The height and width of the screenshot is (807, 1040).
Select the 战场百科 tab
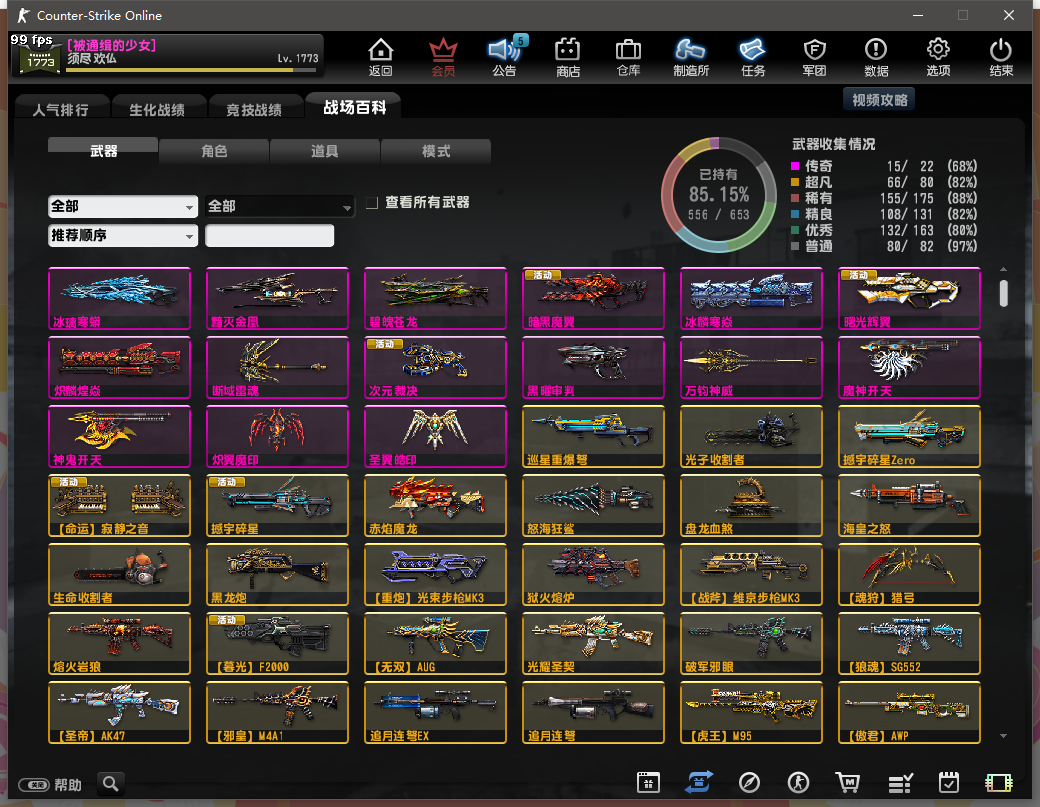click(354, 107)
